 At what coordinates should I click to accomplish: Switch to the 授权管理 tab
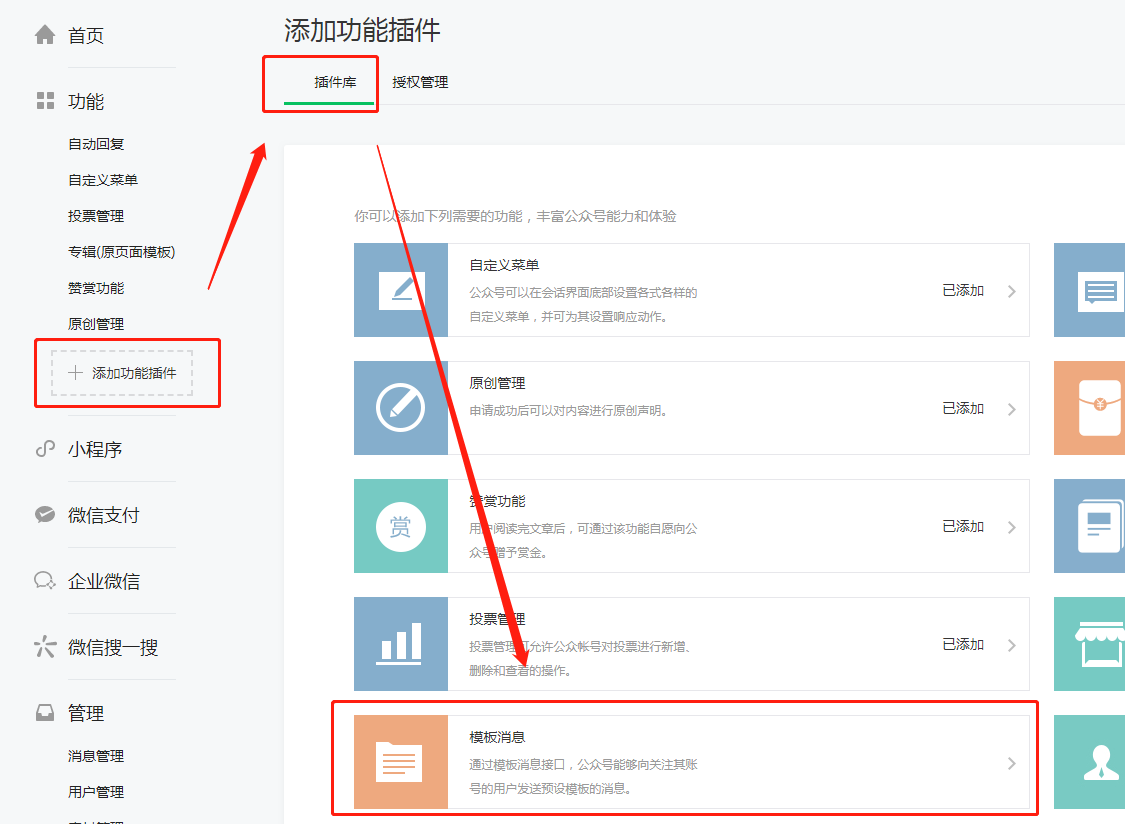(420, 82)
